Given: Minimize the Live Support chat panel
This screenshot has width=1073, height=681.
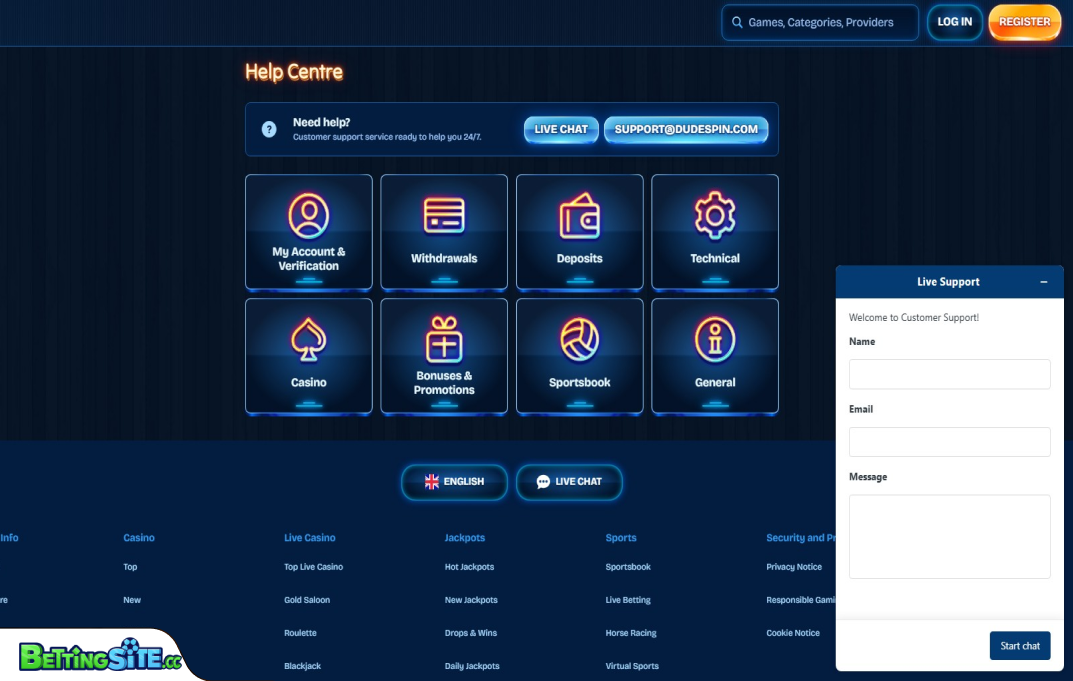Looking at the screenshot, I should click(x=1044, y=282).
